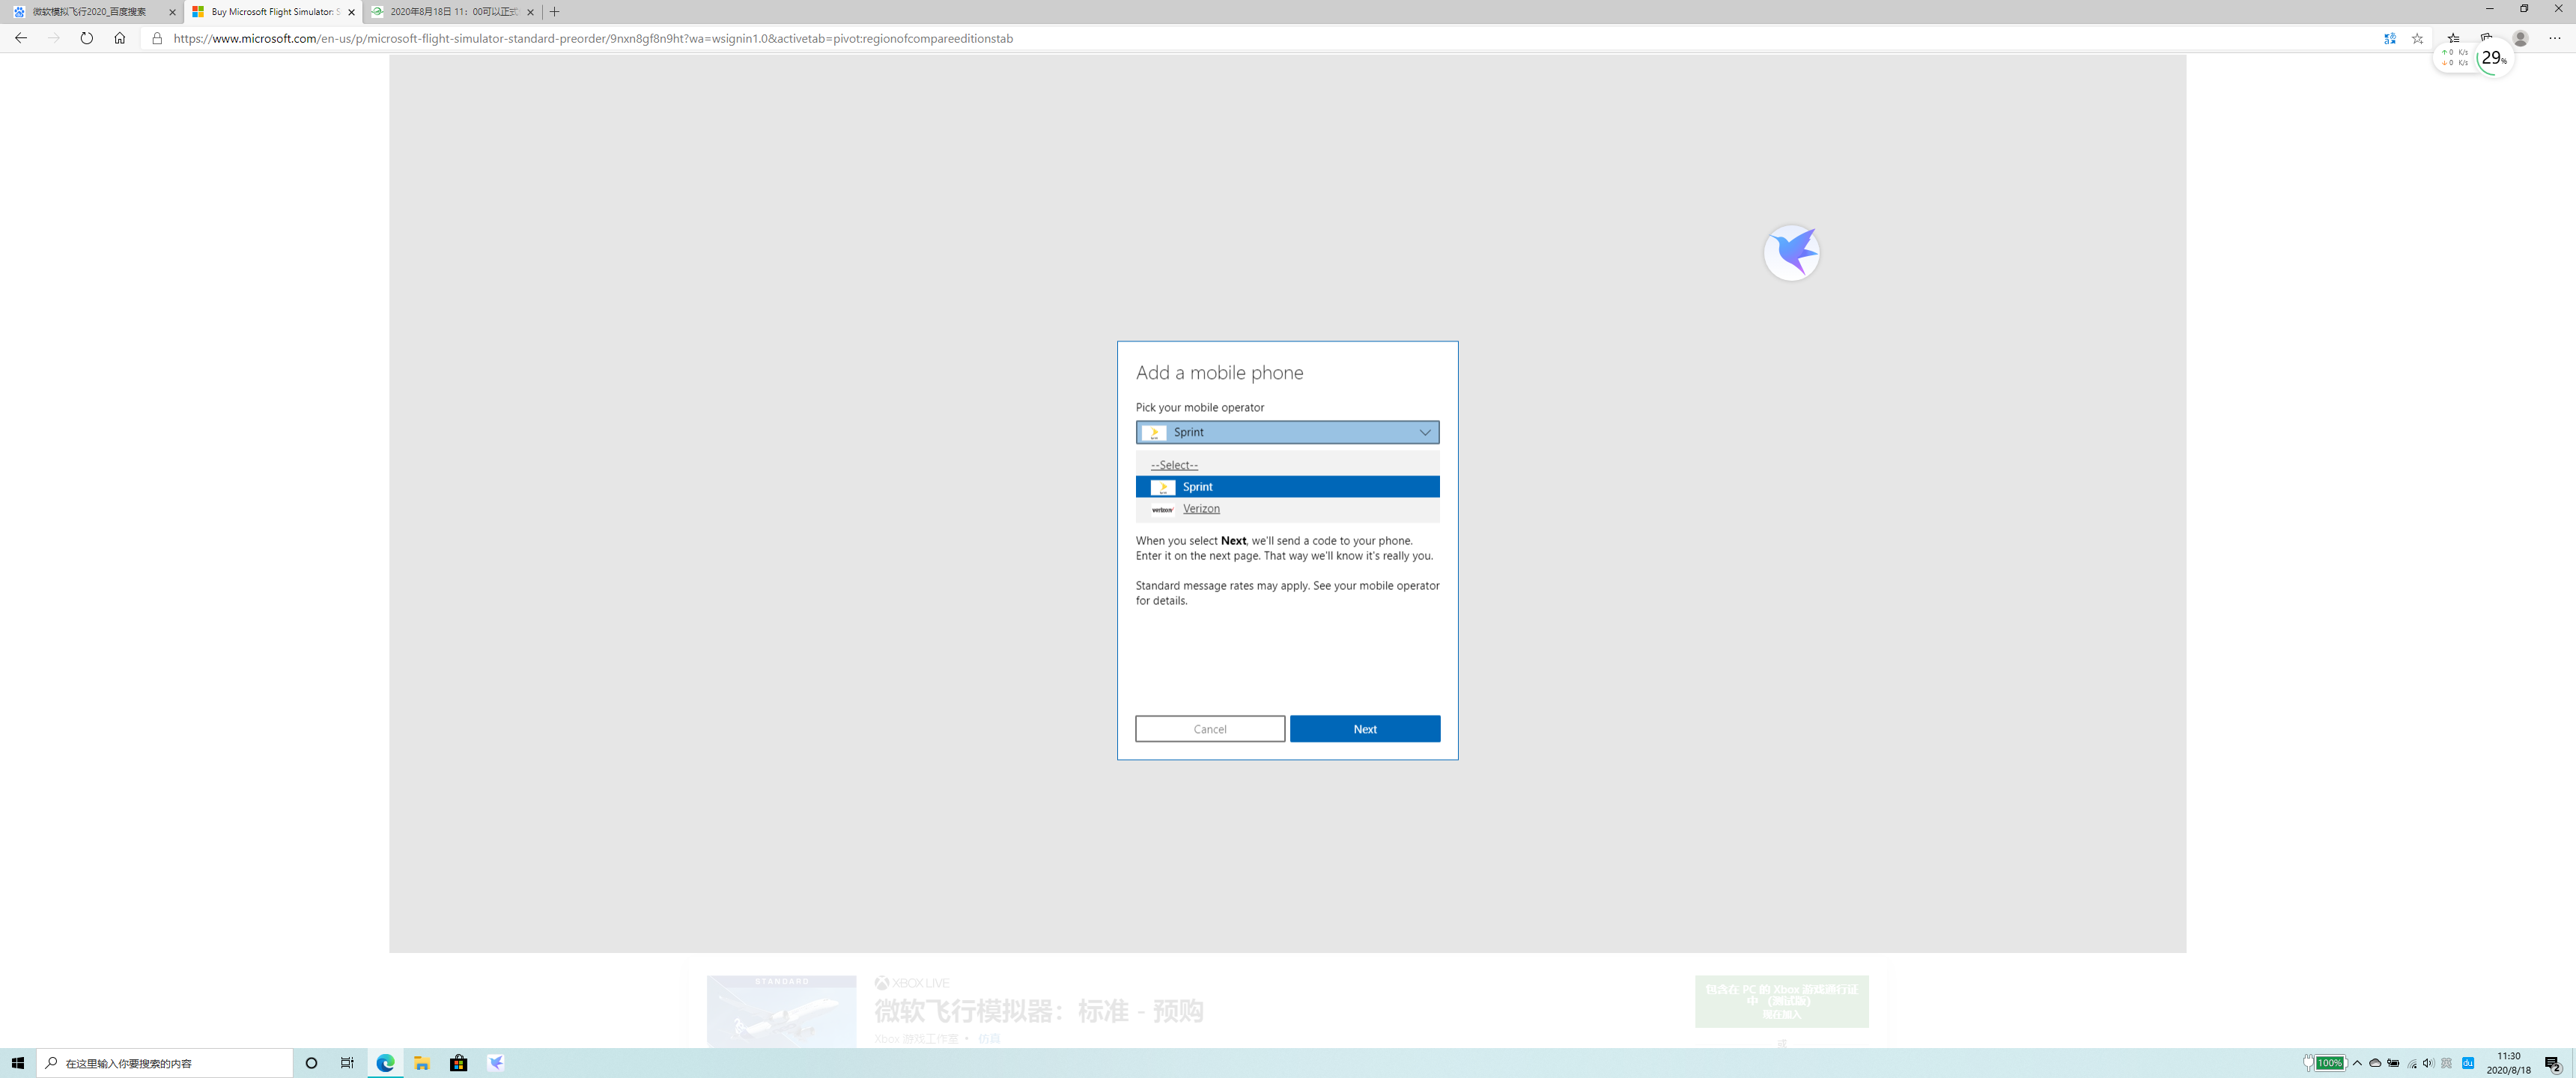This screenshot has height=1078, width=2576.
Task: Show hidden system tray icons
Action: click(x=2357, y=1063)
